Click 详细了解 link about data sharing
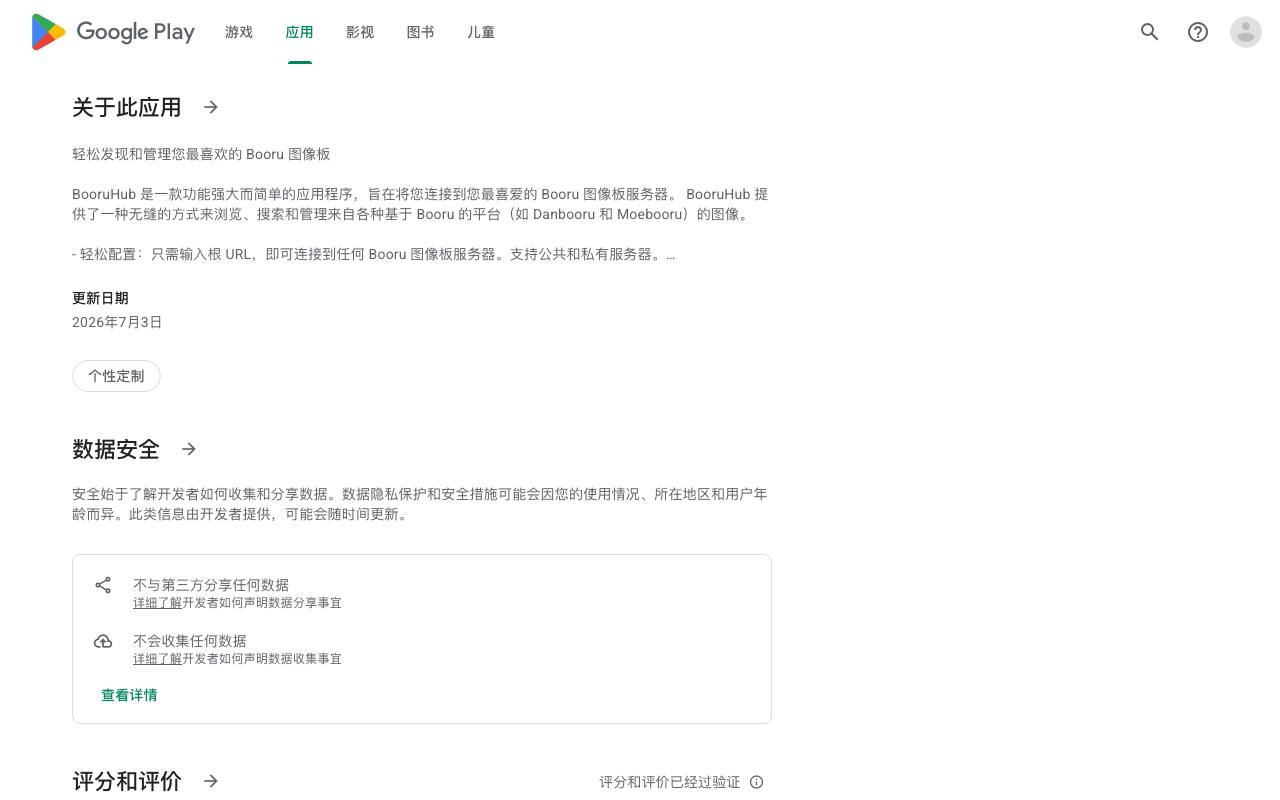Image resolution: width=1280 pixels, height=800 pixels. (157, 603)
